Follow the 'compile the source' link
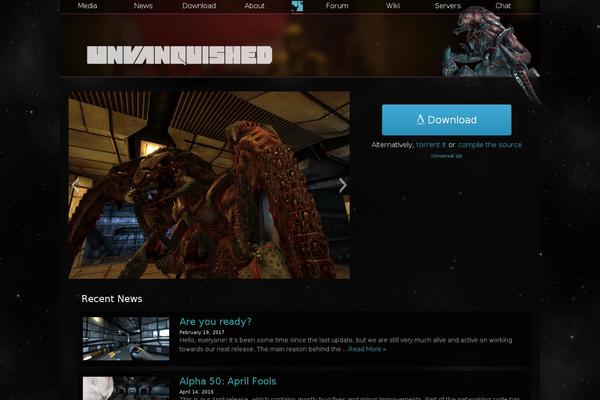Image resolution: width=600 pixels, height=400 pixels. click(489, 145)
